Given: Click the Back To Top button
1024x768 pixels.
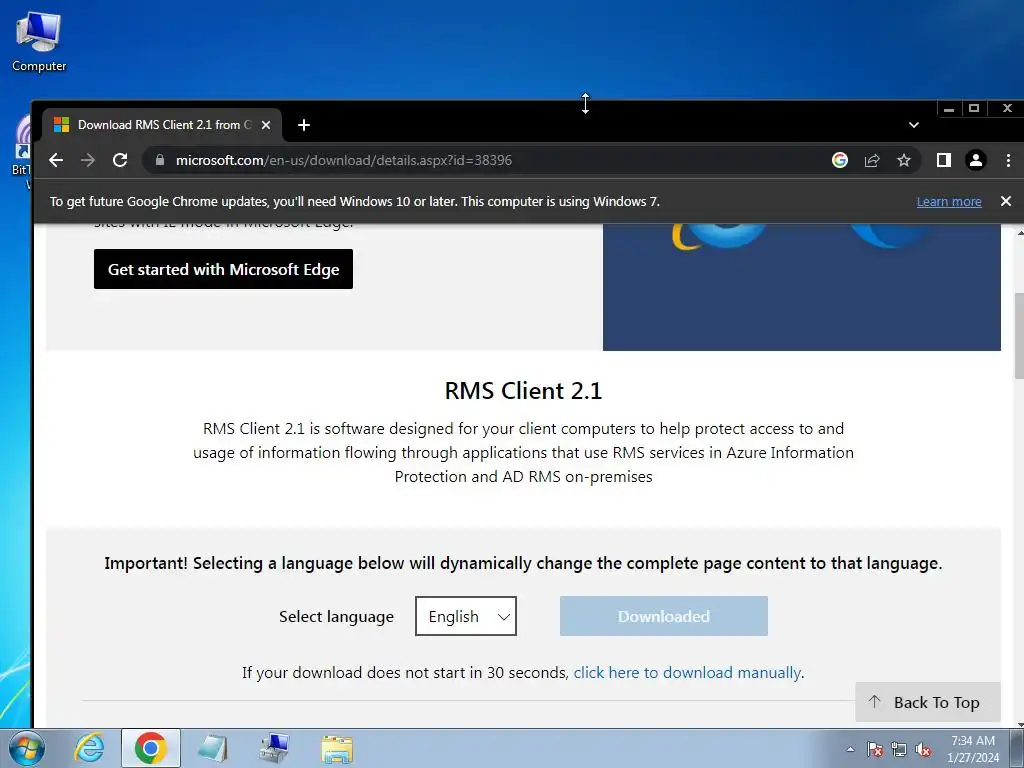Looking at the screenshot, I should point(927,702).
